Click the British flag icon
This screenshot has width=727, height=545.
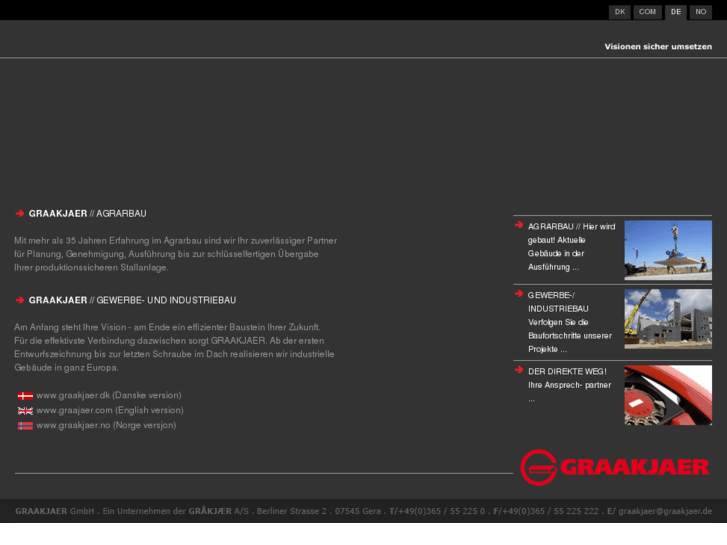point(25,410)
